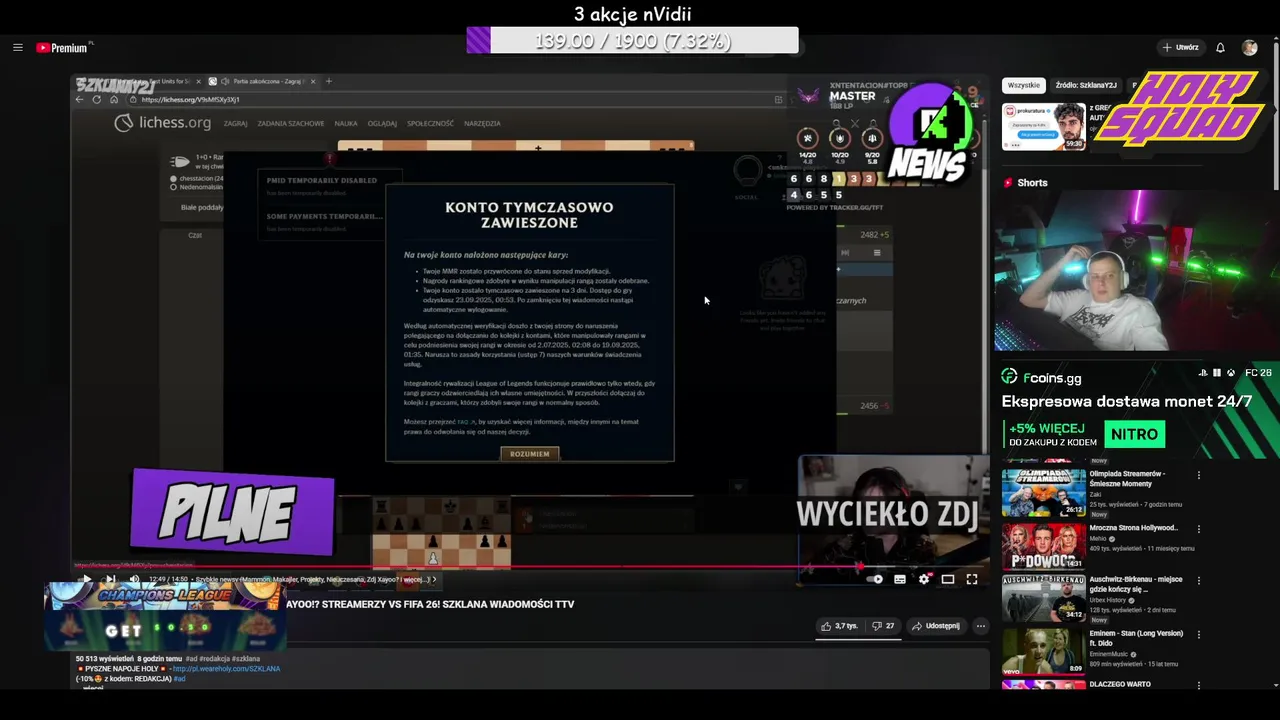Screen dimensions: 1280x720
Task: Play the YouTube video
Action: coord(86,579)
